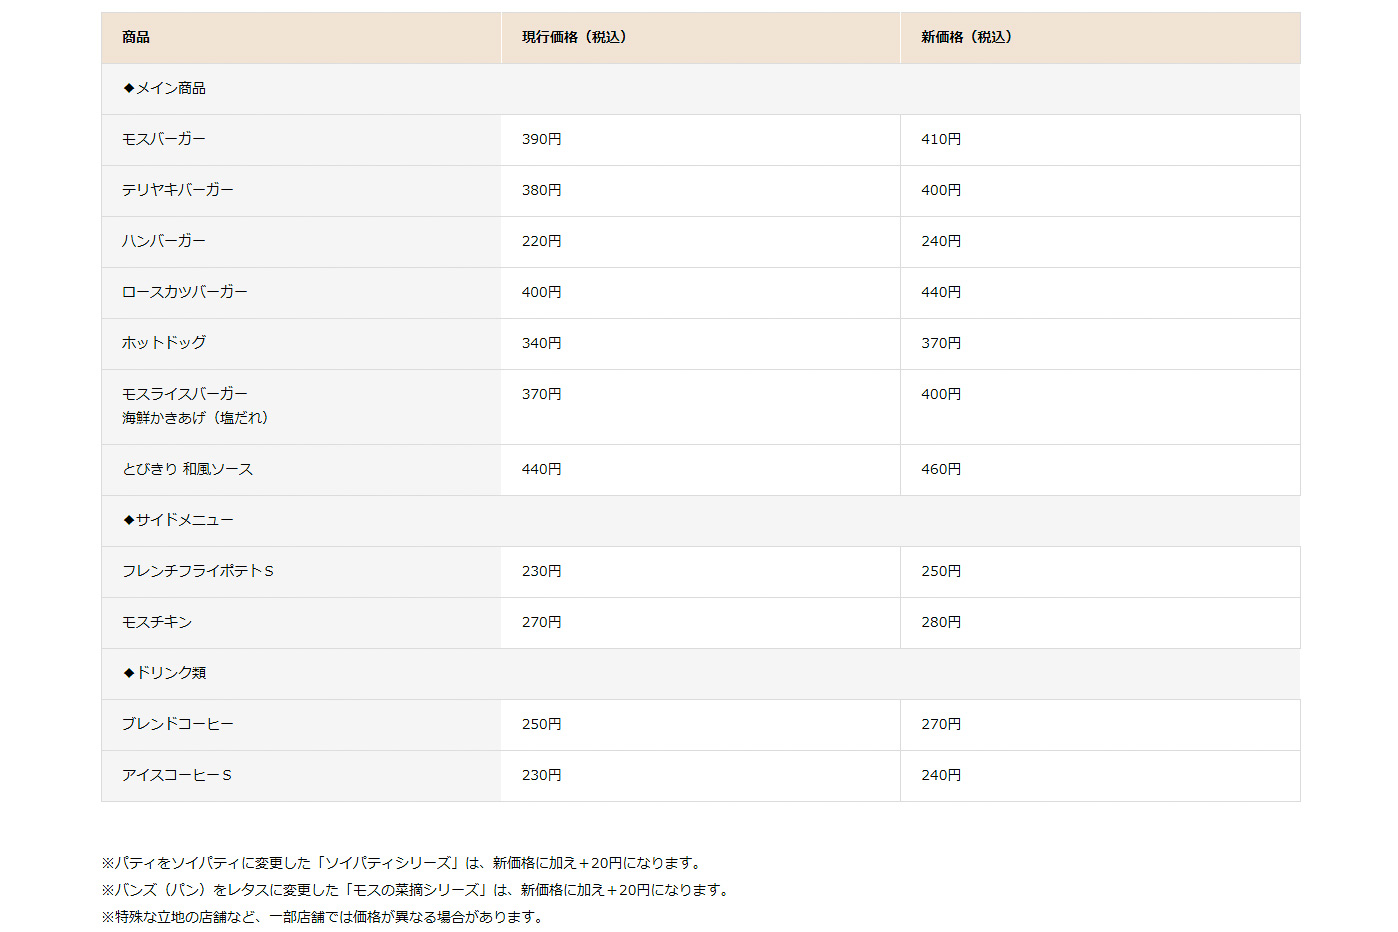
Task: Click the テリヤキバーガー new price 400円
Action: coord(941,190)
